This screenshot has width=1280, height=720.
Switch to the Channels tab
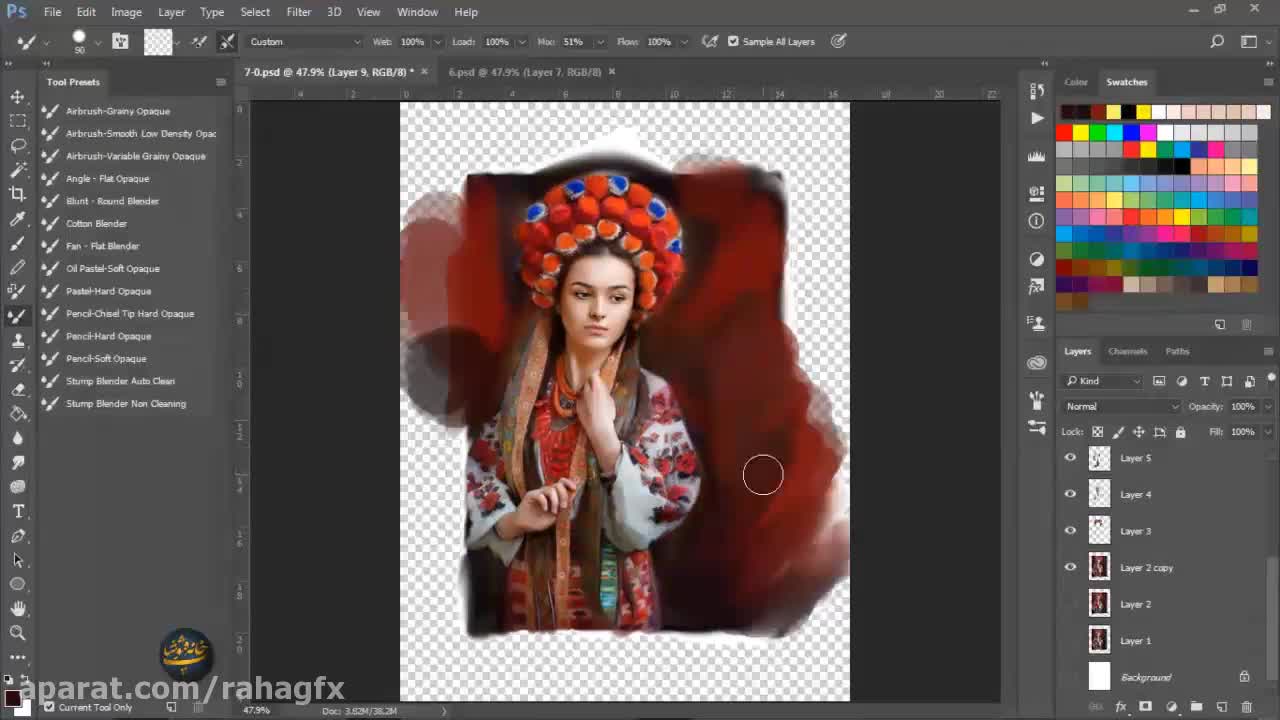pyautogui.click(x=1127, y=351)
